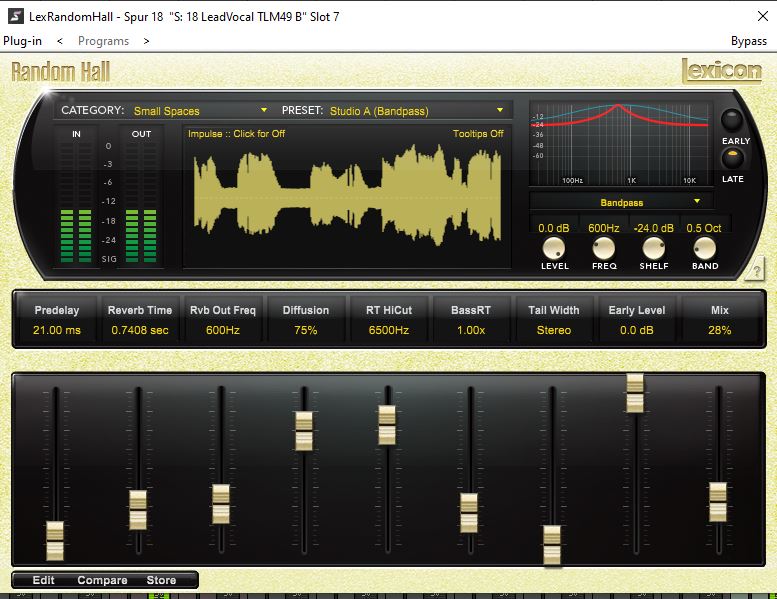The image size is (777, 599).
Task: Click the Reverb Time fader handle
Action: (x=138, y=510)
